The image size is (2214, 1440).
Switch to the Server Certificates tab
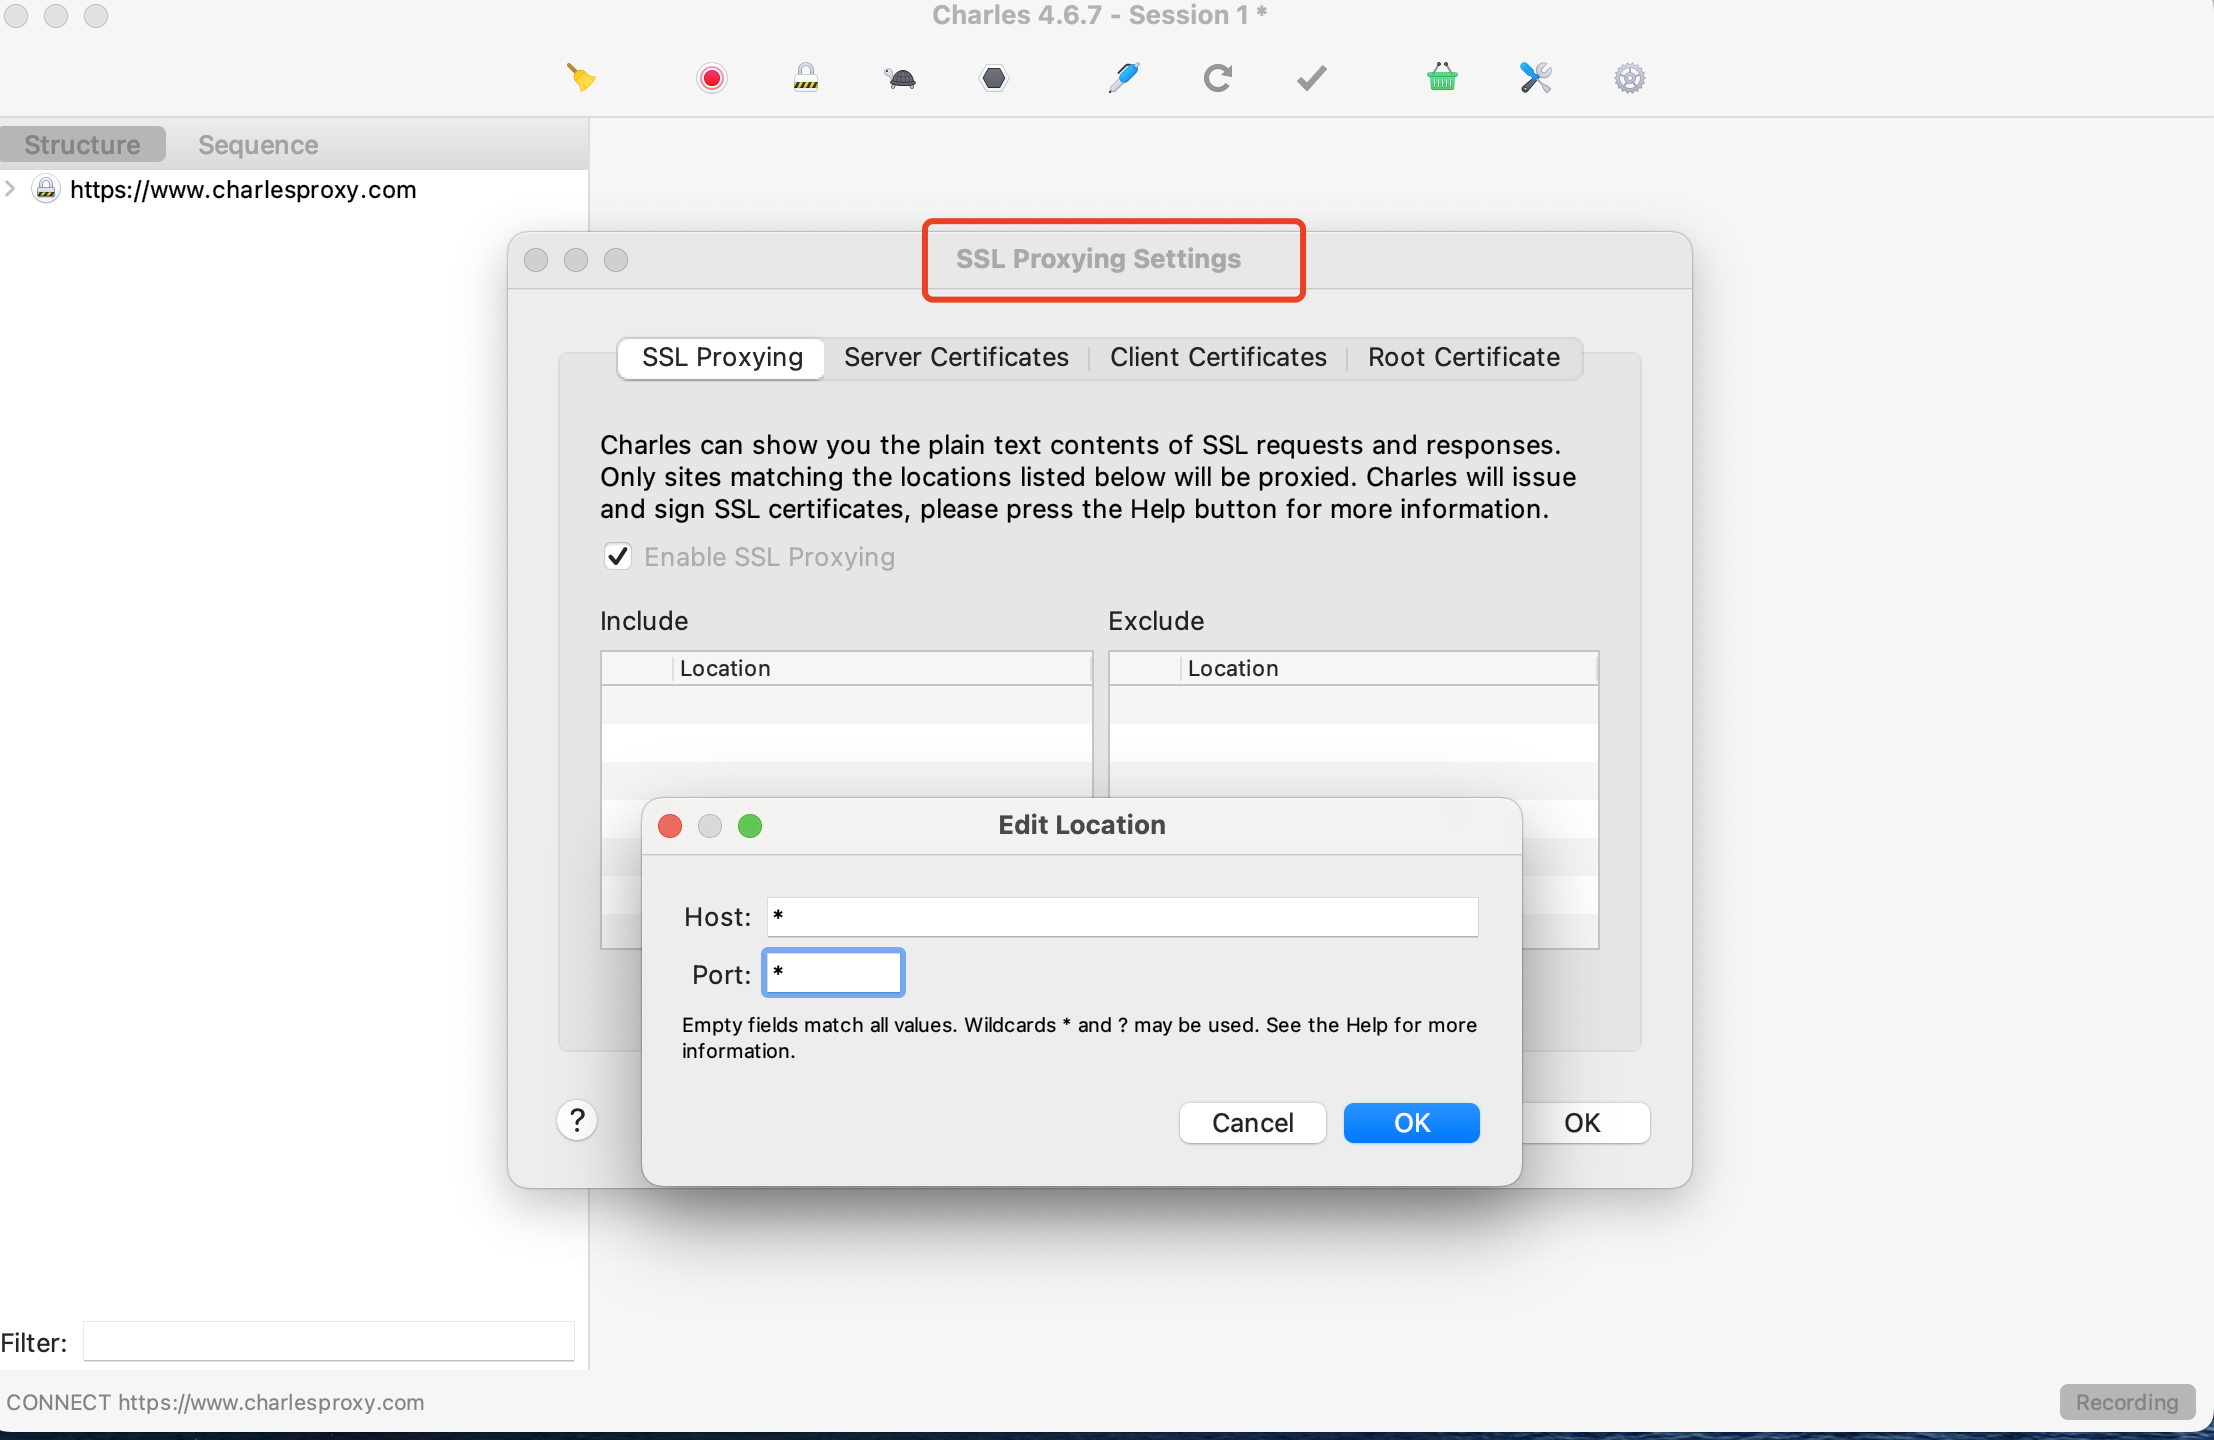click(x=955, y=357)
